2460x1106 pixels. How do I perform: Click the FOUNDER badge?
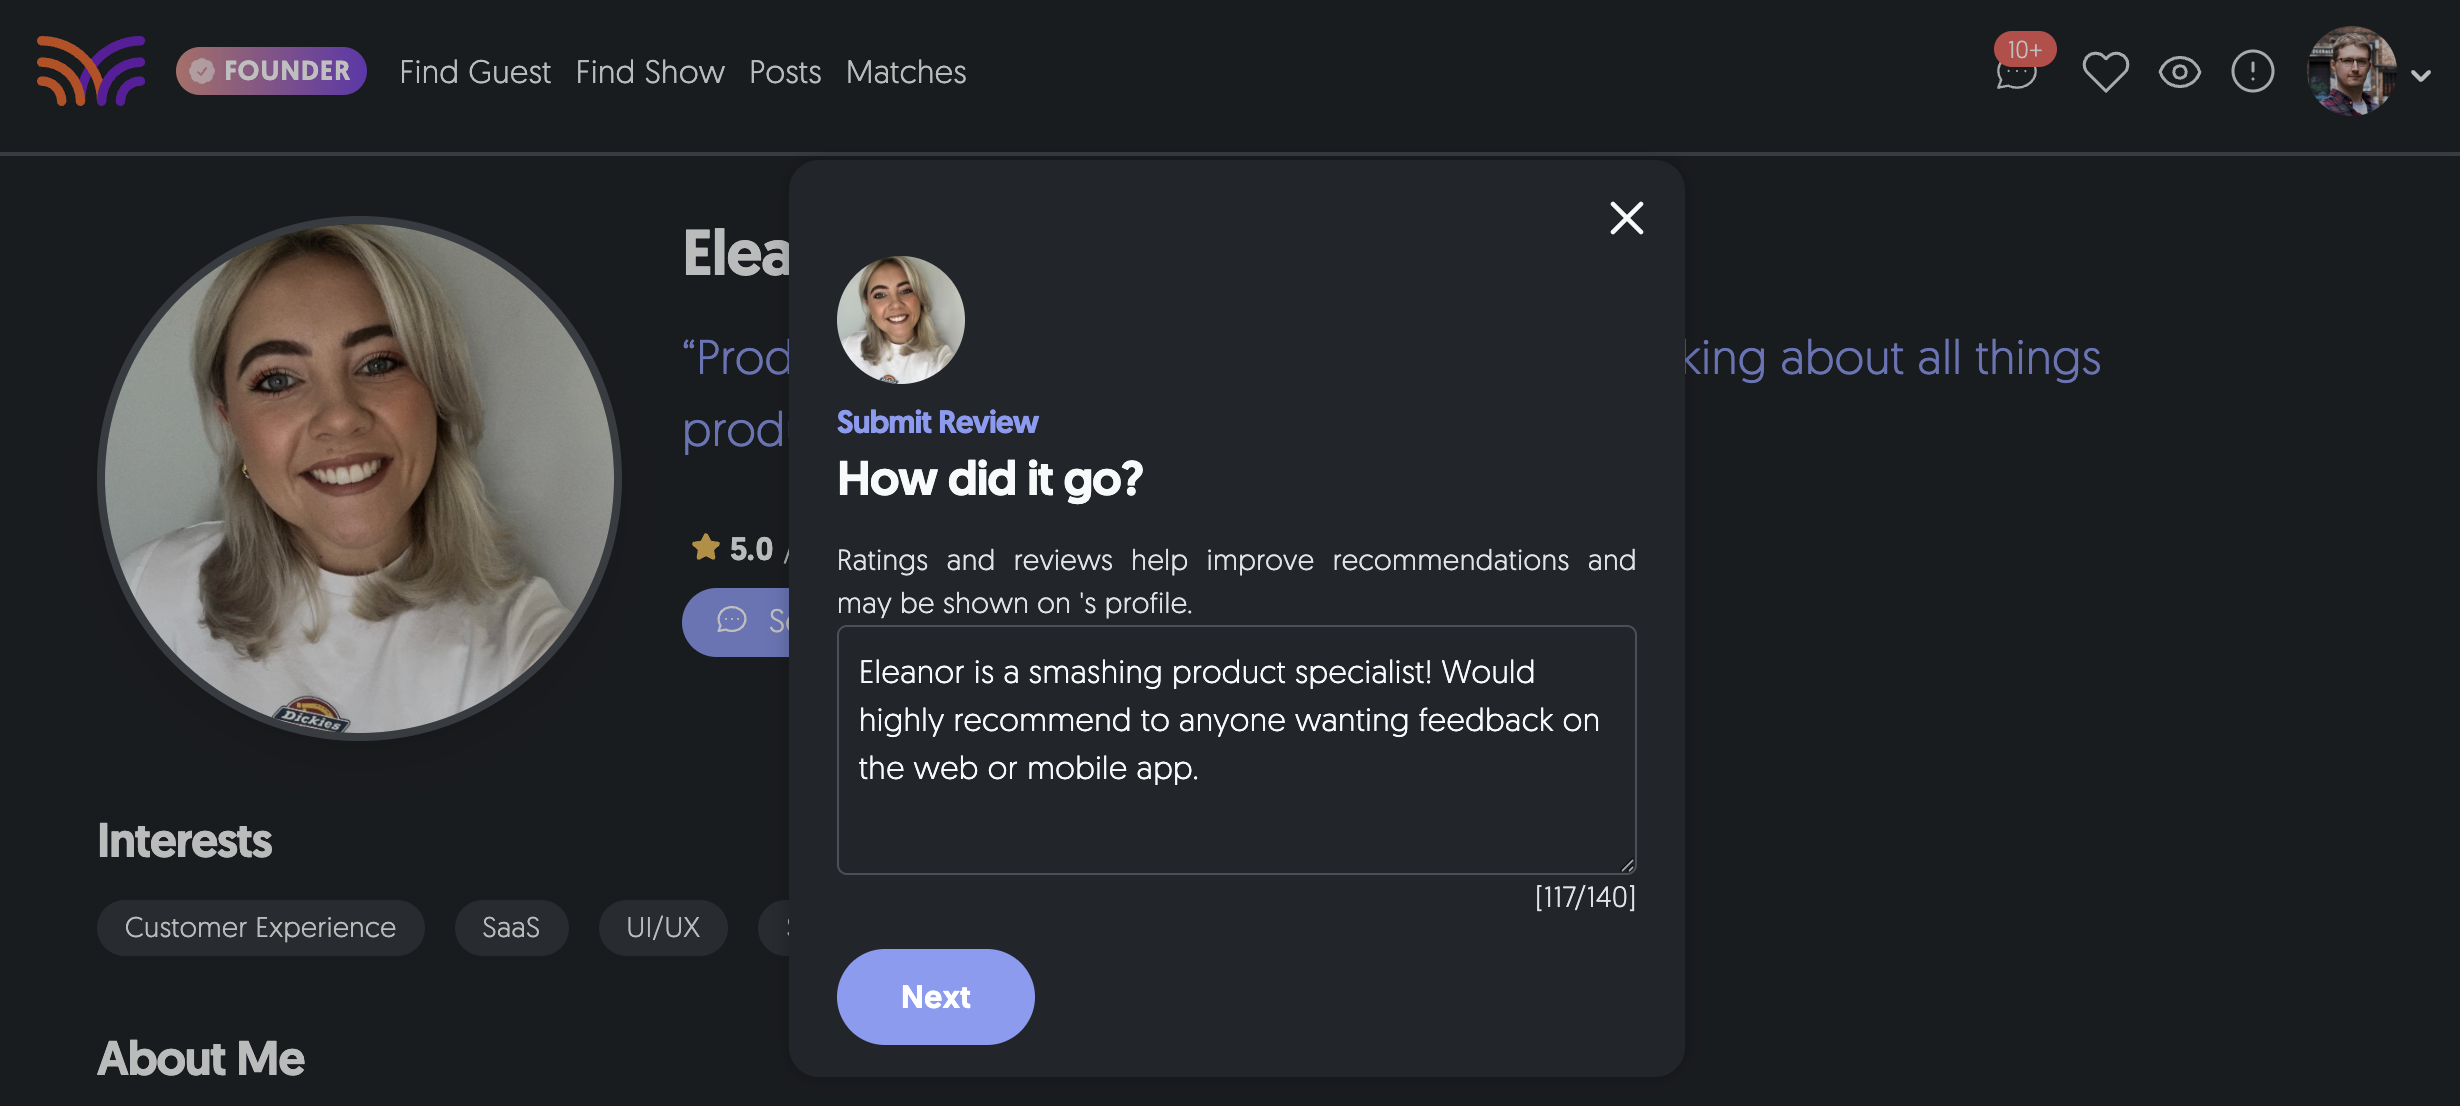pos(271,71)
